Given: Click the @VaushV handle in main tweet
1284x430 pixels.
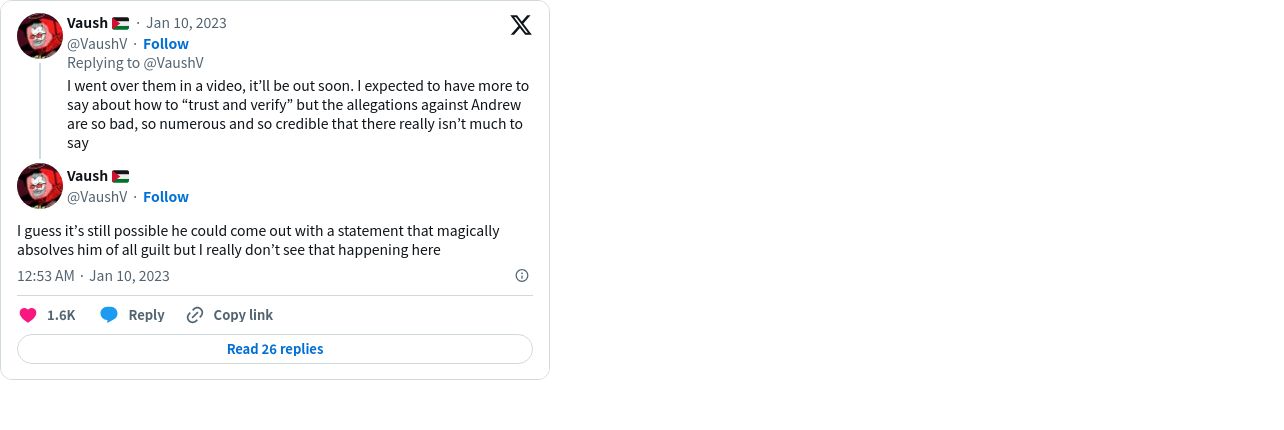Looking at the screenshot, I should point(97,197).
